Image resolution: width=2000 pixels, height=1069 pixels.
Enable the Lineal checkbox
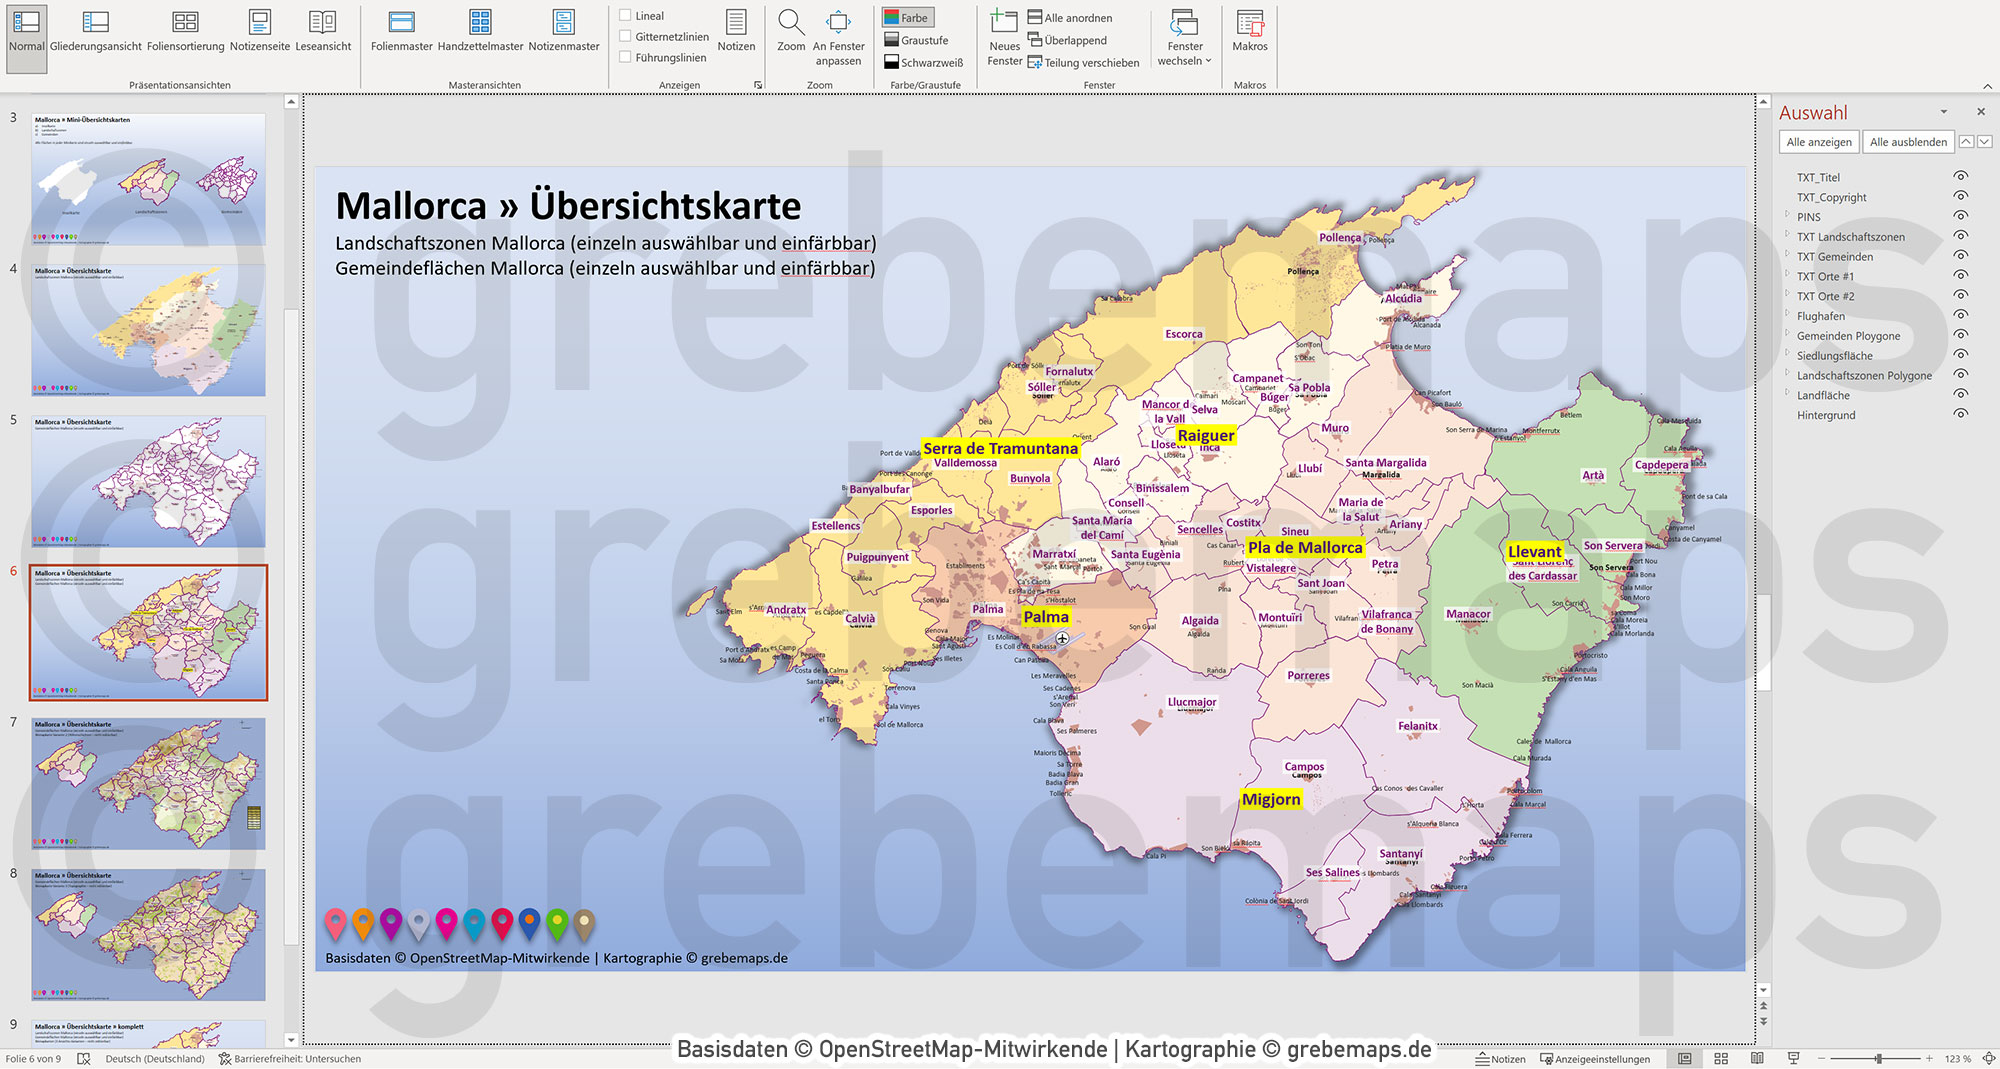(625, 15)
